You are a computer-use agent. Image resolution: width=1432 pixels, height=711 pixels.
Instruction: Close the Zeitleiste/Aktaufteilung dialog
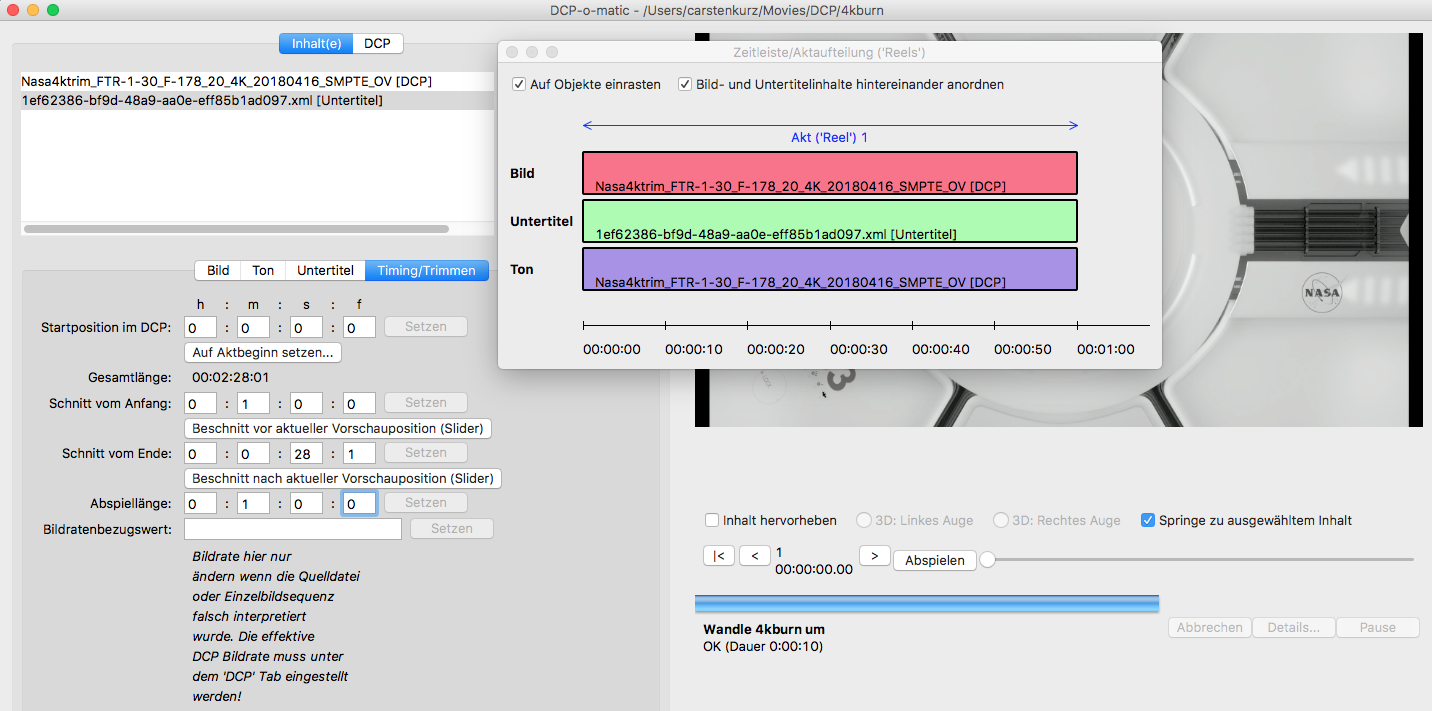pyautogui.click(x=514, y=52)
